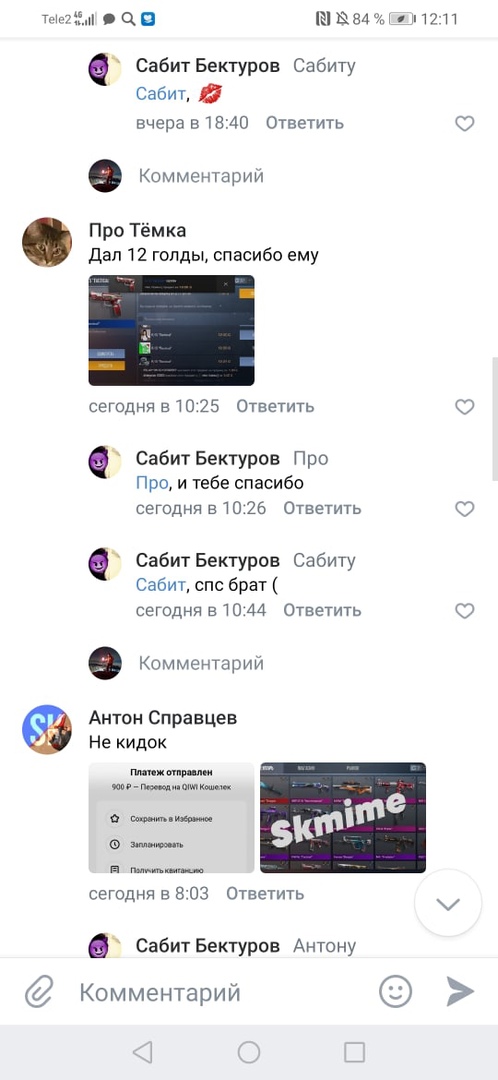Like the reply 'и тебе спасибо'
This screenshot has height=1080, width=498.
(x=465, y=508)
